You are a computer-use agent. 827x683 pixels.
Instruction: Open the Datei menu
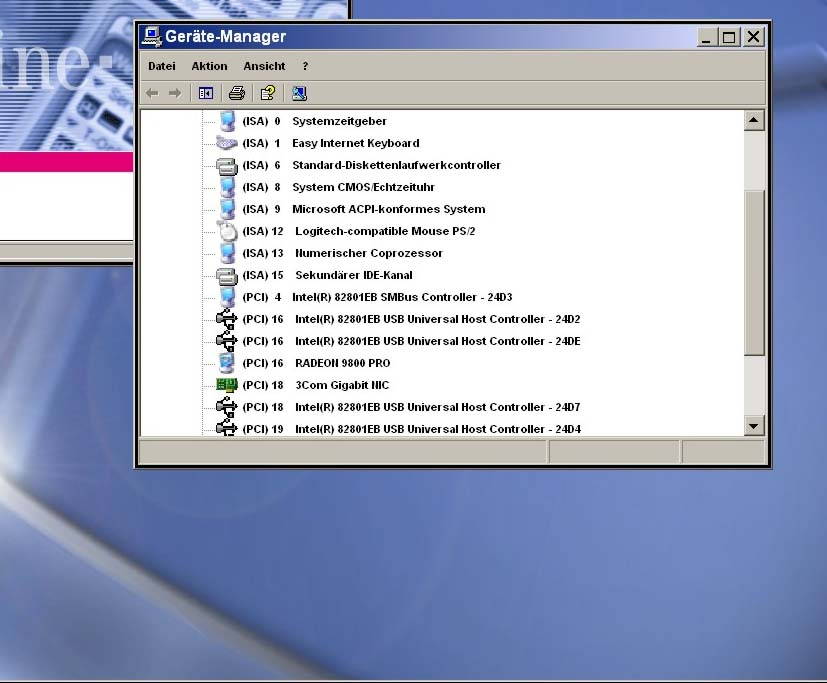coord(162,66)
